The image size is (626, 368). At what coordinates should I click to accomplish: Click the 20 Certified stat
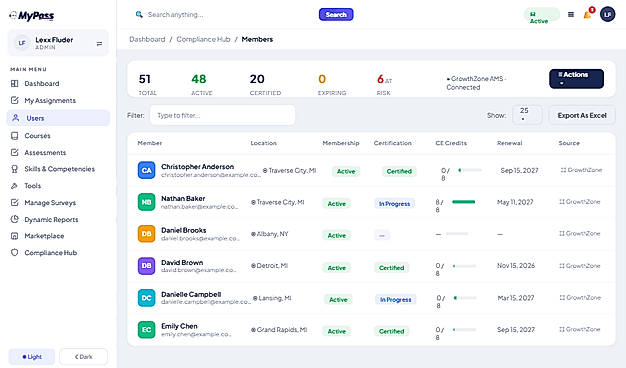click(265, 85)
